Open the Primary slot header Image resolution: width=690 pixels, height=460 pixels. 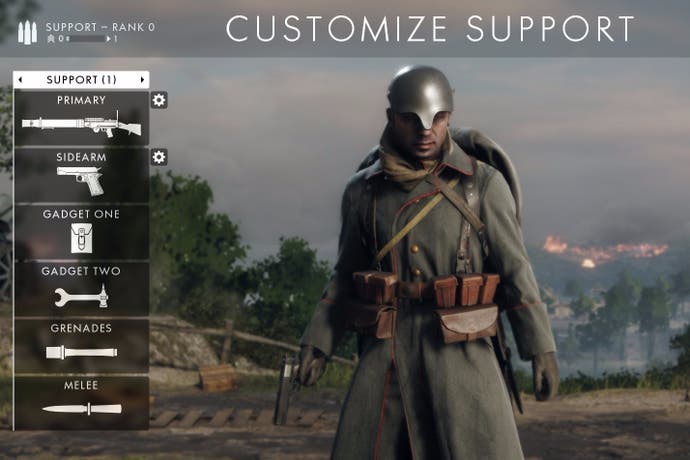tap(81, 100)
